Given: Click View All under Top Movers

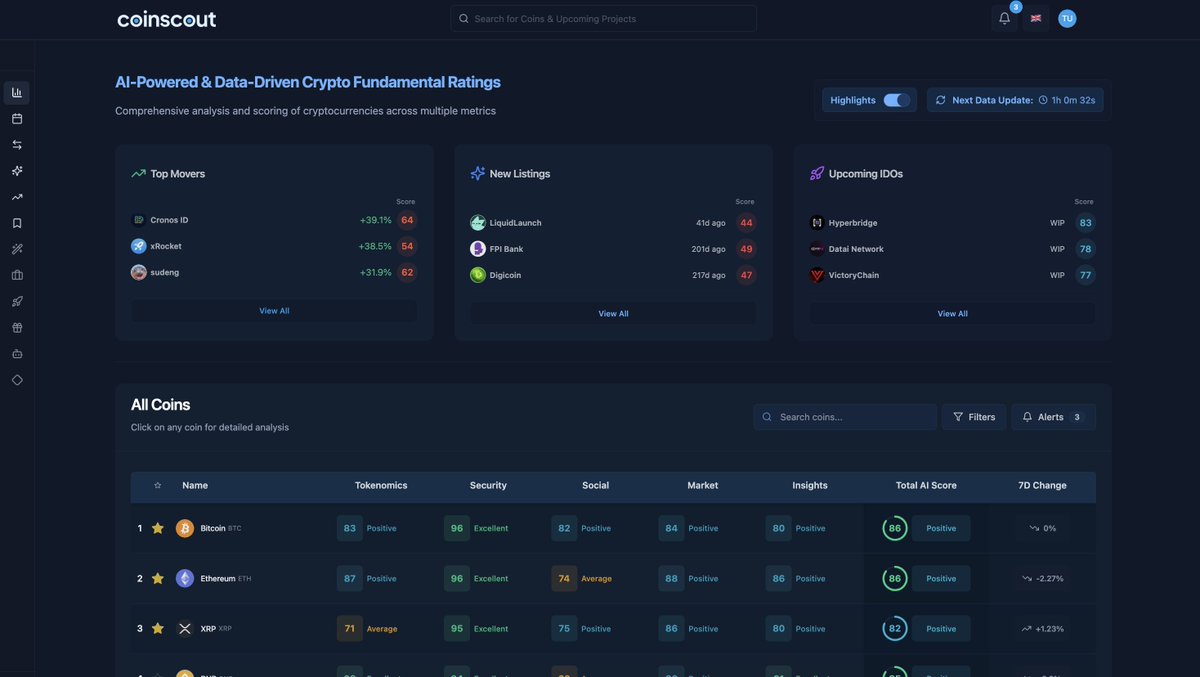Looking at the screenshot, I should tap(274, 308).
